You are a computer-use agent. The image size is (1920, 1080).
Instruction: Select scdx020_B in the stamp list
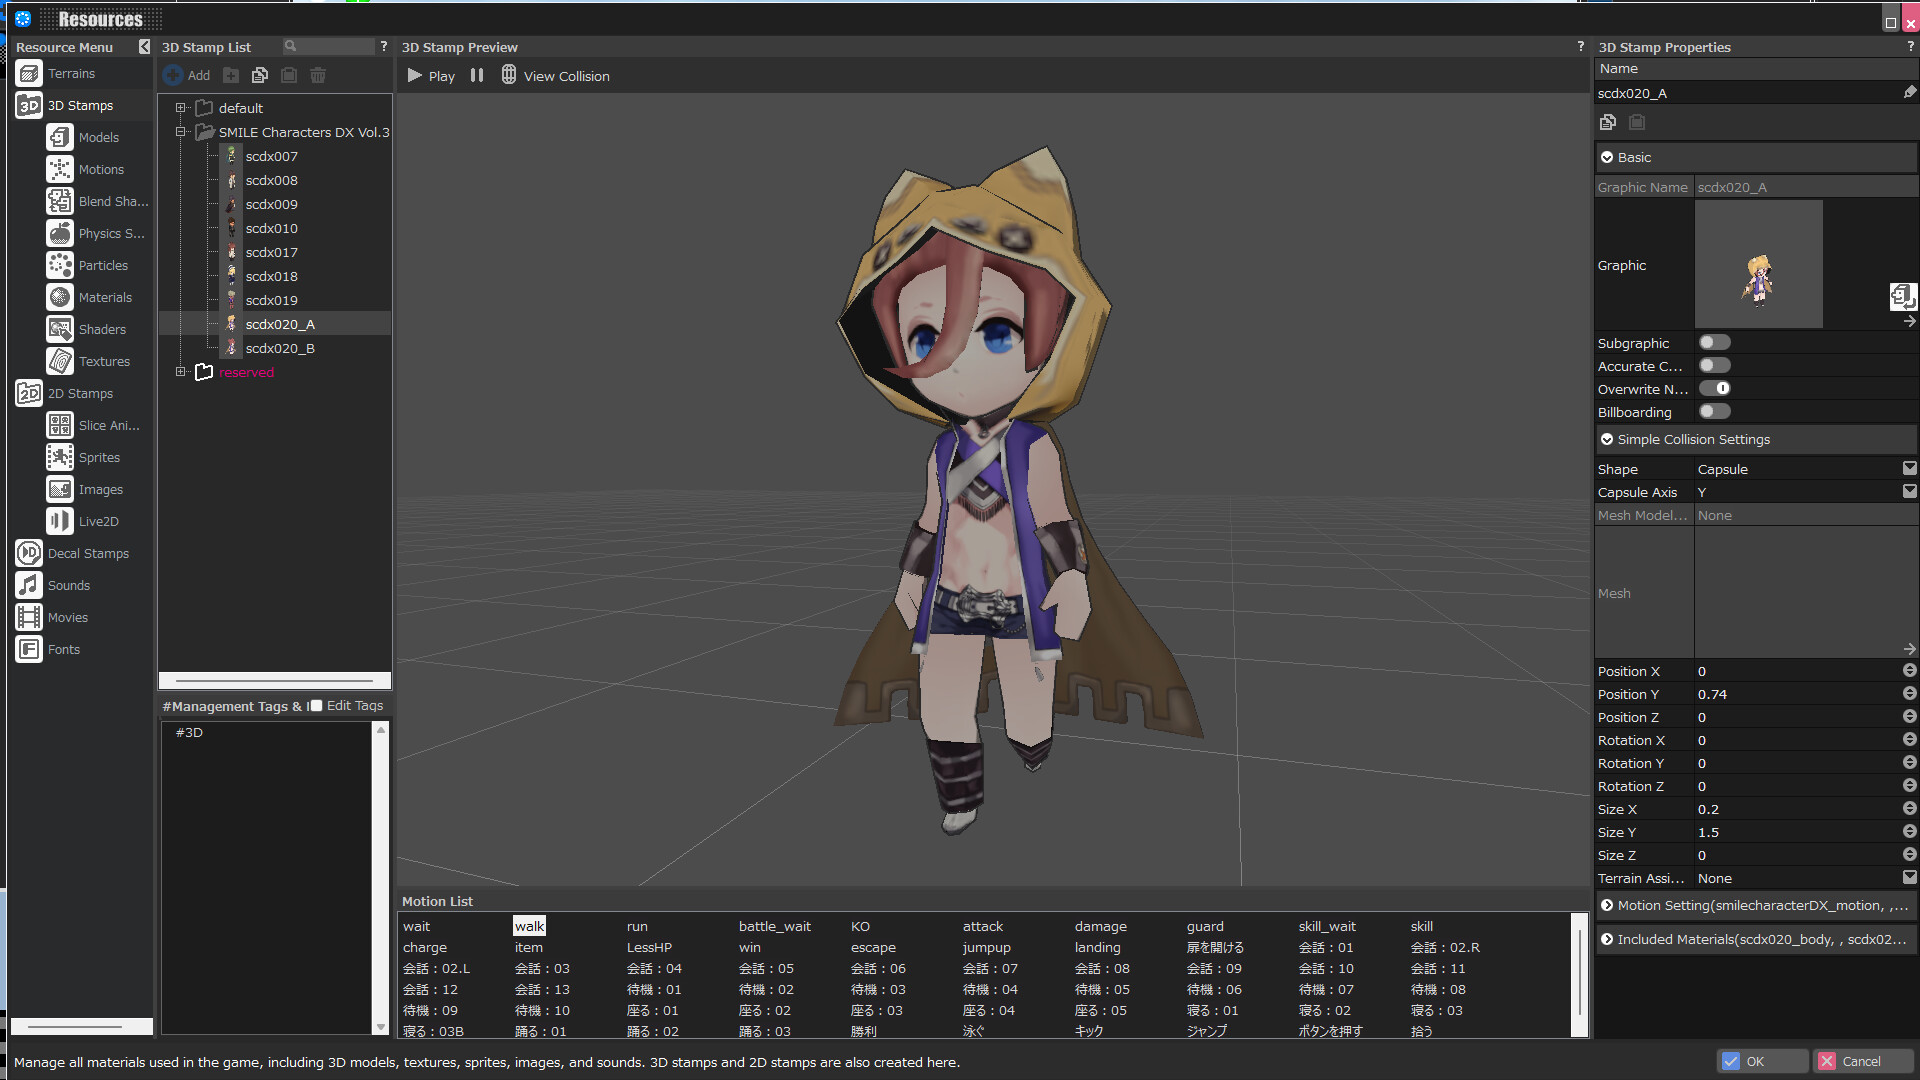(x=279, y=349)
